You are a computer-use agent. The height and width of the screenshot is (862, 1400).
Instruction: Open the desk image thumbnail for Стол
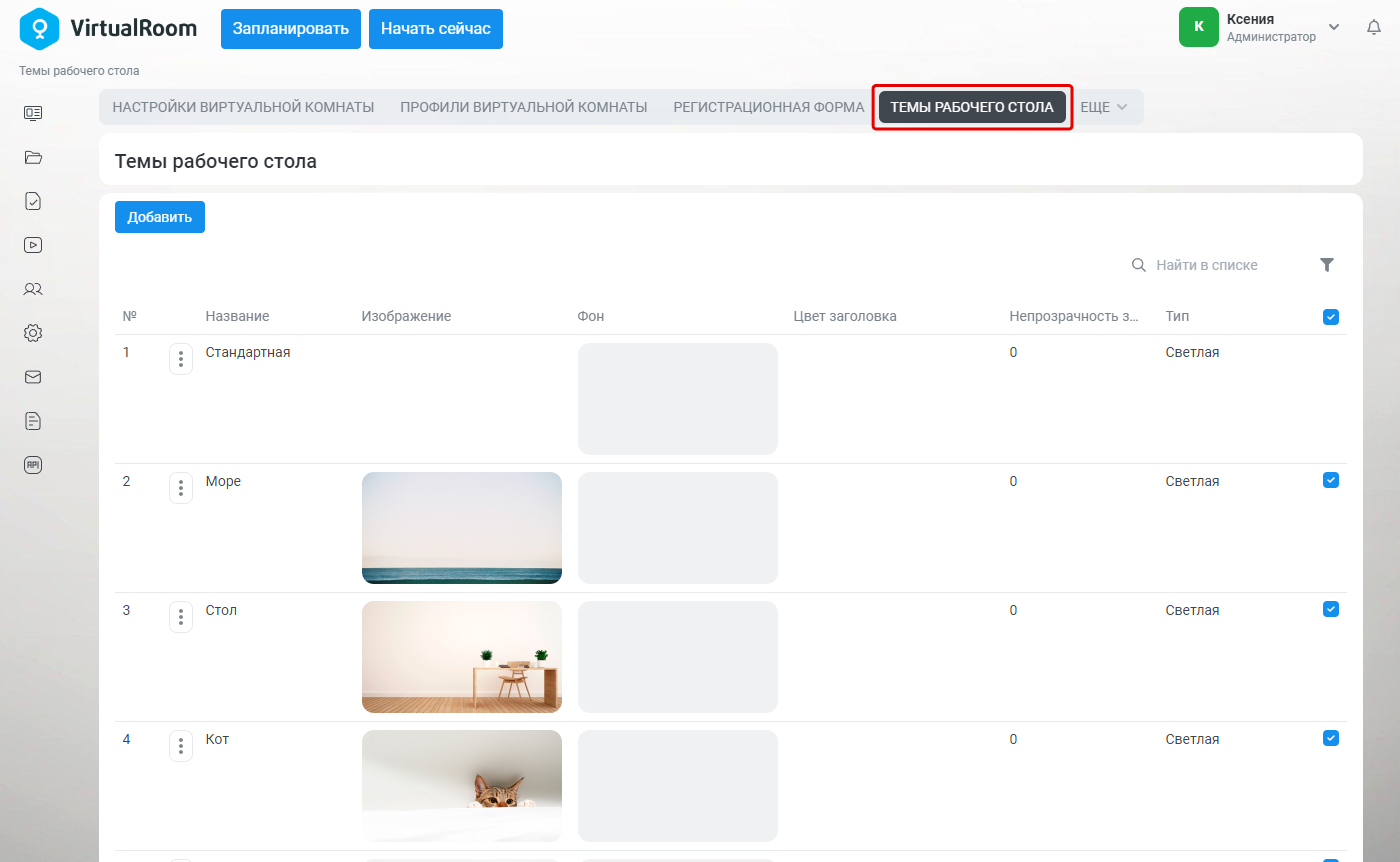coord(462,657)
